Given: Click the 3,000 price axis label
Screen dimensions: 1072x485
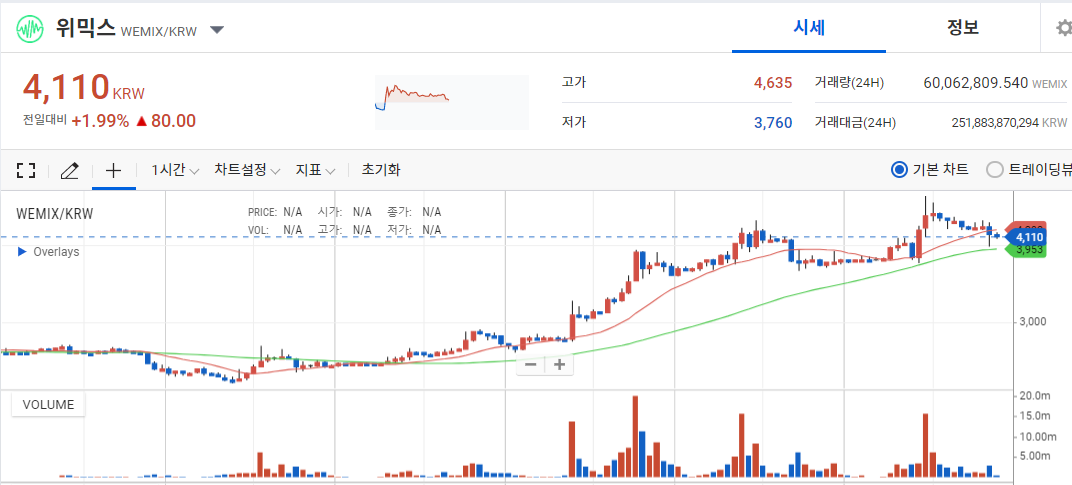Looking at the screenshot, I should 1033,322.
